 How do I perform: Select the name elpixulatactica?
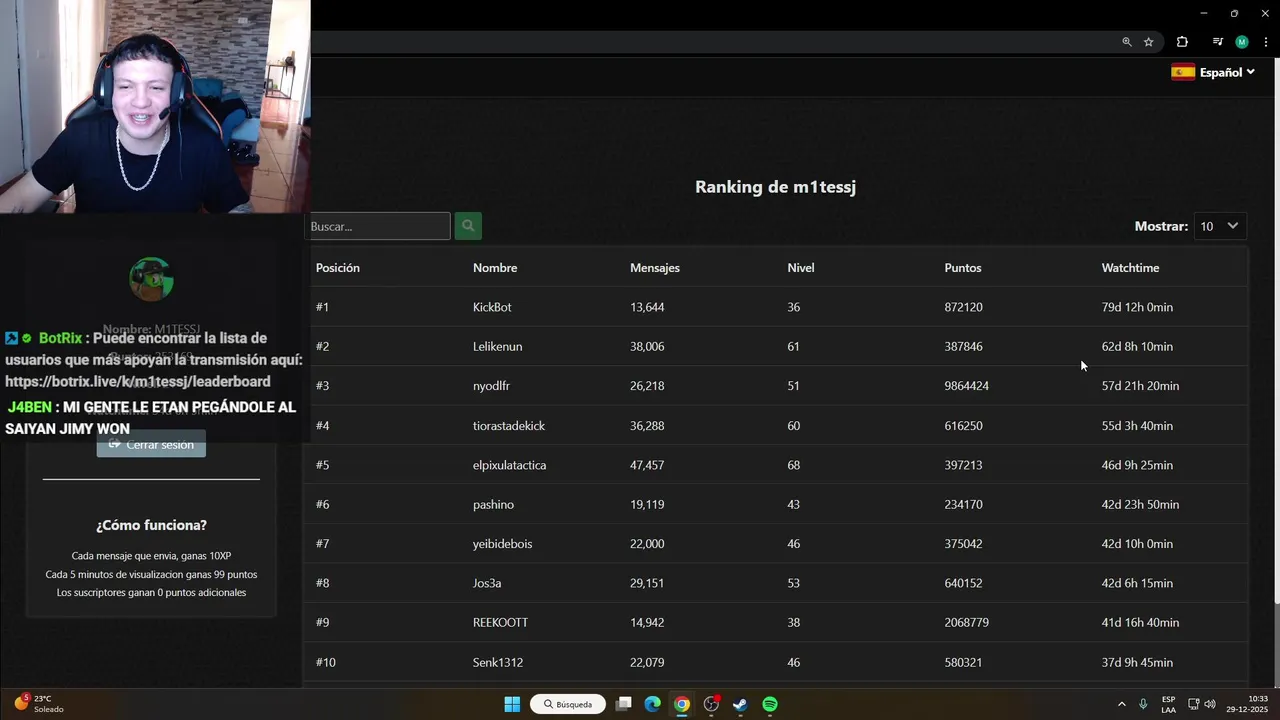(509, 465)
